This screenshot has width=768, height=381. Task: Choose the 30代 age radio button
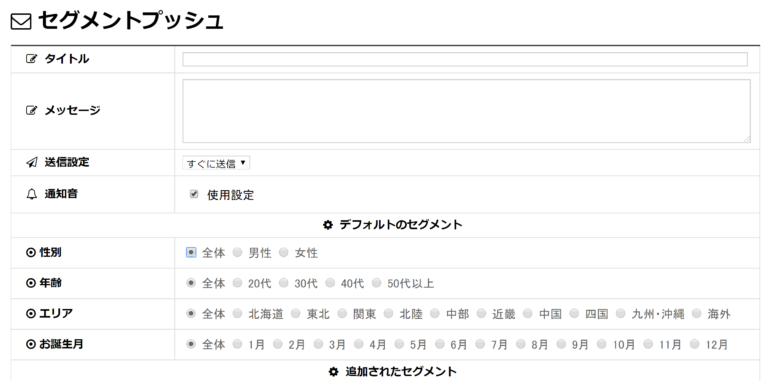tap(284, 283)
